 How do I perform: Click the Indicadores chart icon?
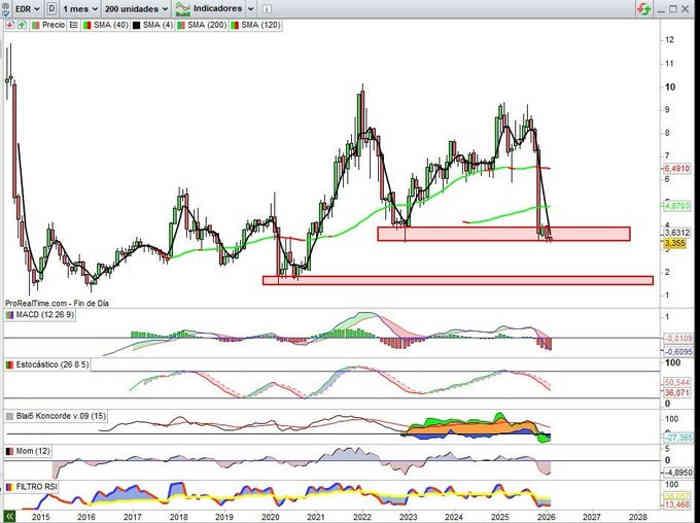click(x=184, y=8)
